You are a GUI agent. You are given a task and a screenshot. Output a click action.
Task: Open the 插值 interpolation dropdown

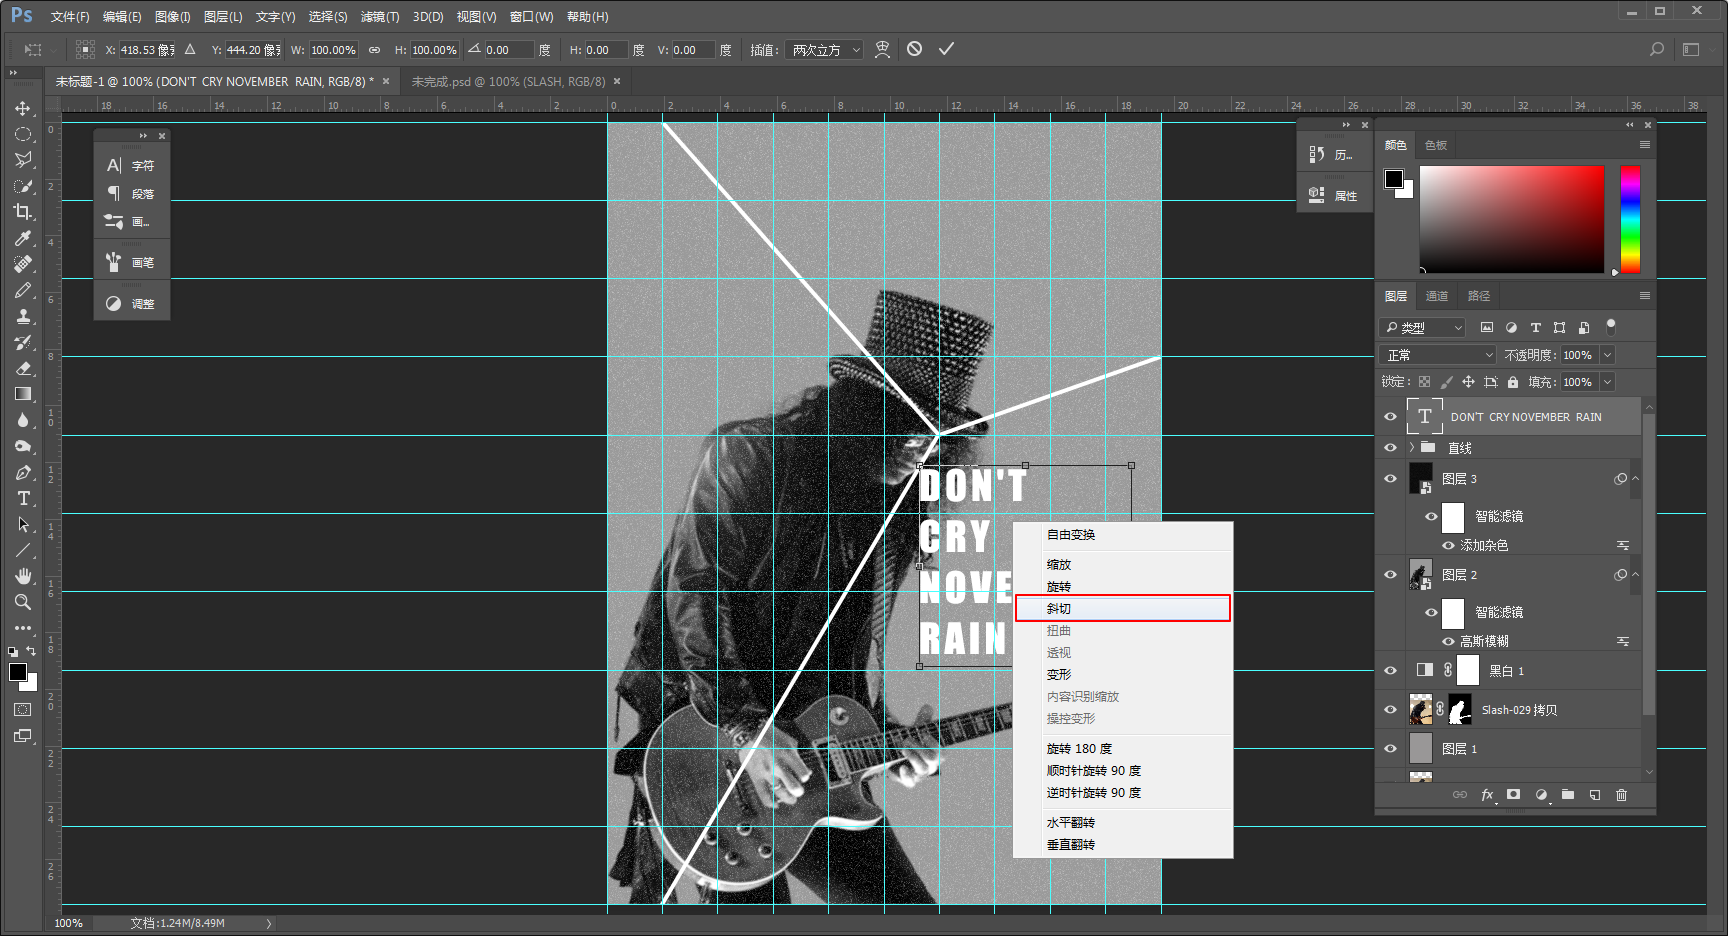pos(824,49)
